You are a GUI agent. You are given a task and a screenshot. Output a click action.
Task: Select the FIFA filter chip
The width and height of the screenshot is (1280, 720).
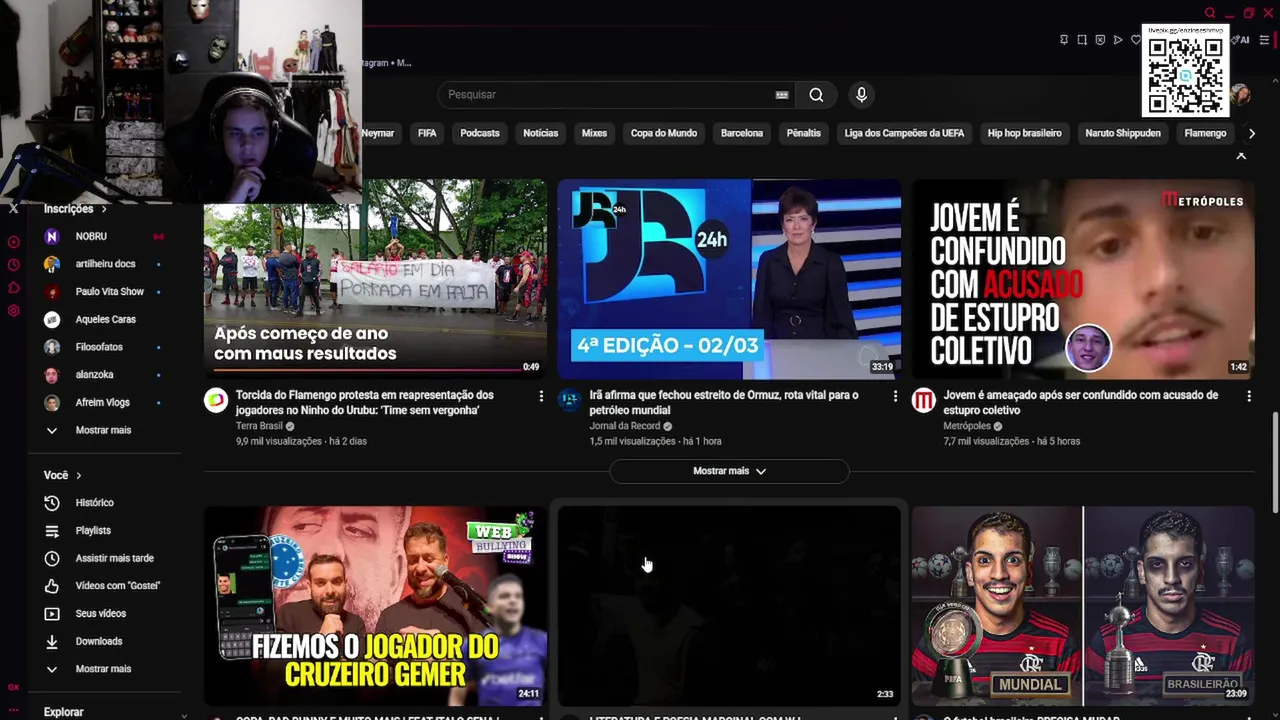click(427, 133)
